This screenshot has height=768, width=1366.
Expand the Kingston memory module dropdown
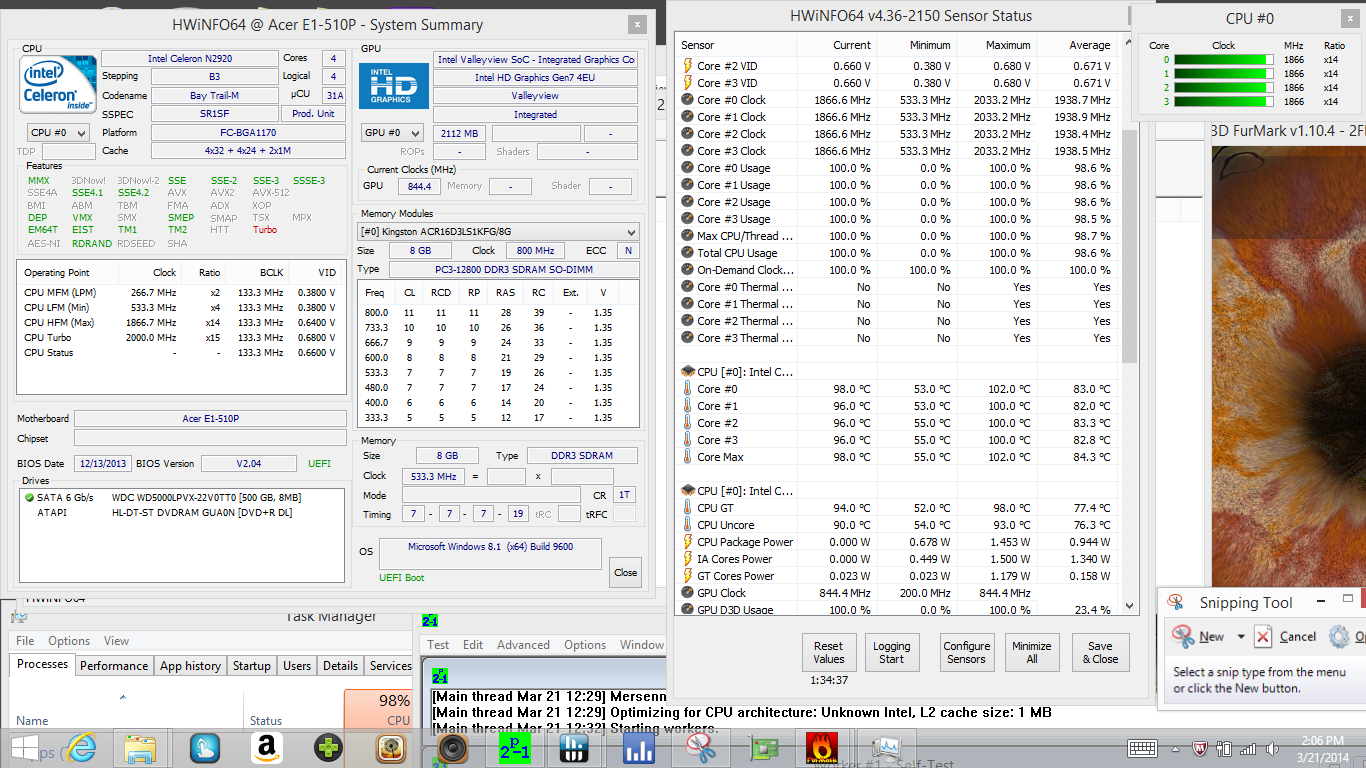[x=498, y=231]
